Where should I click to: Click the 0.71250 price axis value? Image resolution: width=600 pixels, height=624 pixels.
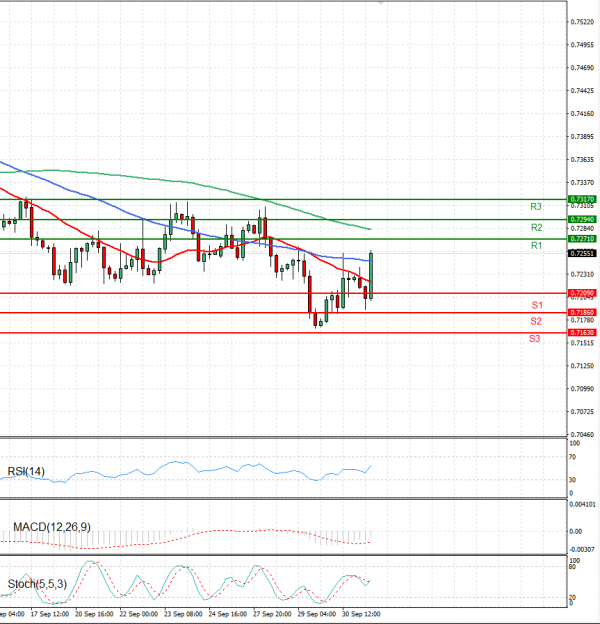coord(582,366)
